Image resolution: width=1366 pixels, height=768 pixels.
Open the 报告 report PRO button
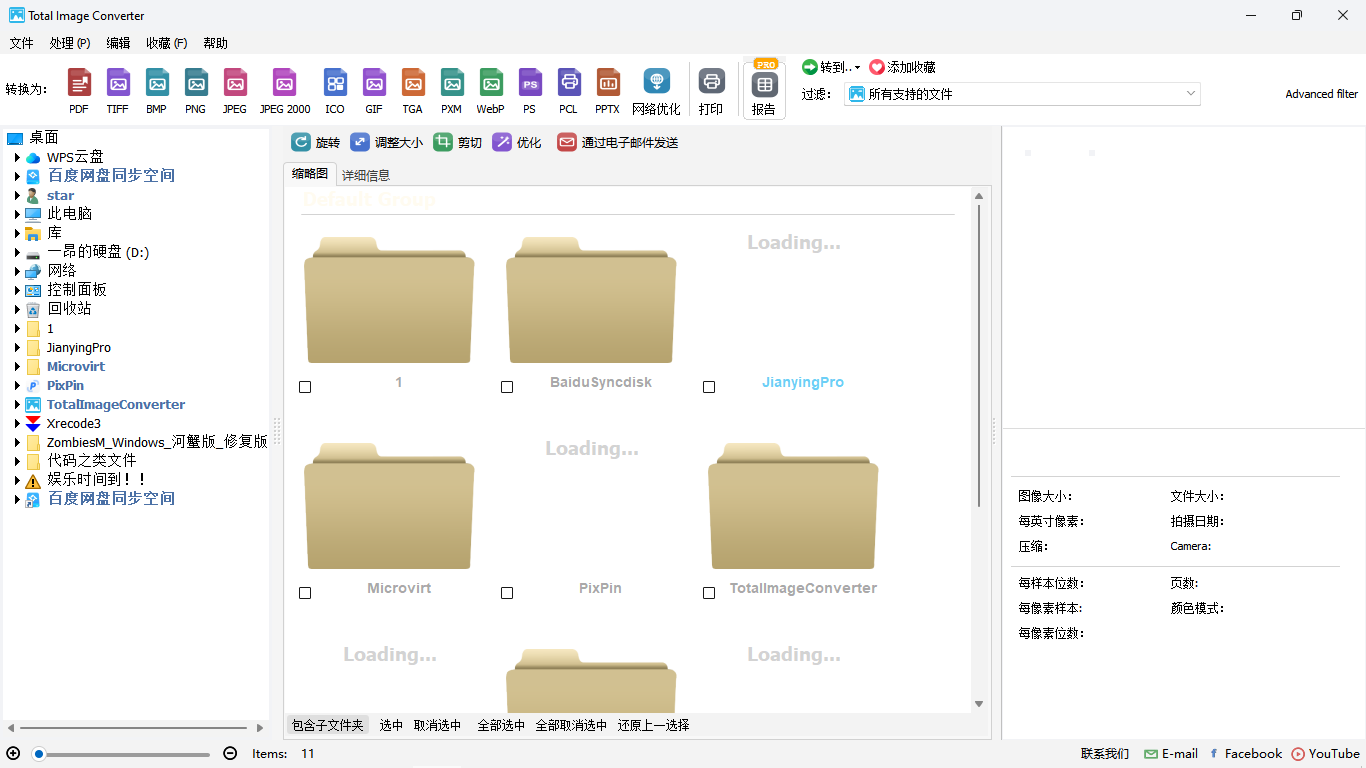click(764, 90)
